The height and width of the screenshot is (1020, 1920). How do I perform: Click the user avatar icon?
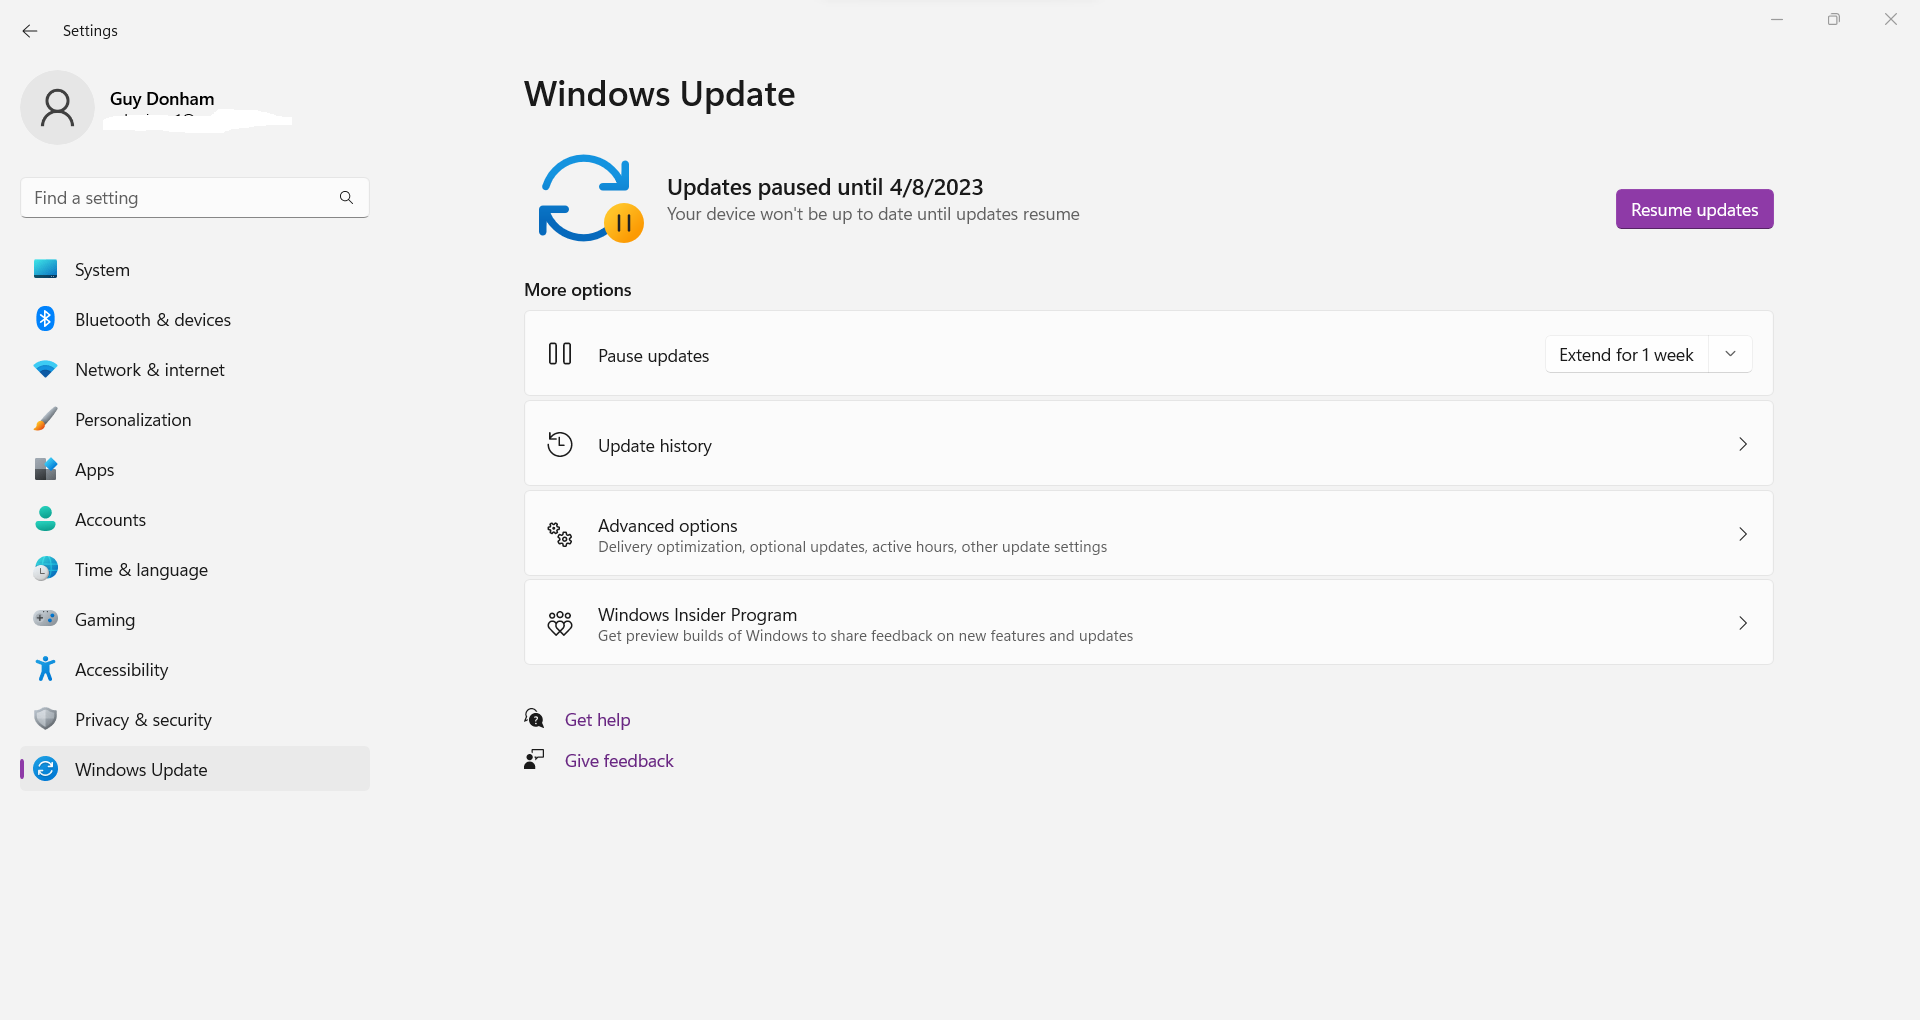coord(57,107)
